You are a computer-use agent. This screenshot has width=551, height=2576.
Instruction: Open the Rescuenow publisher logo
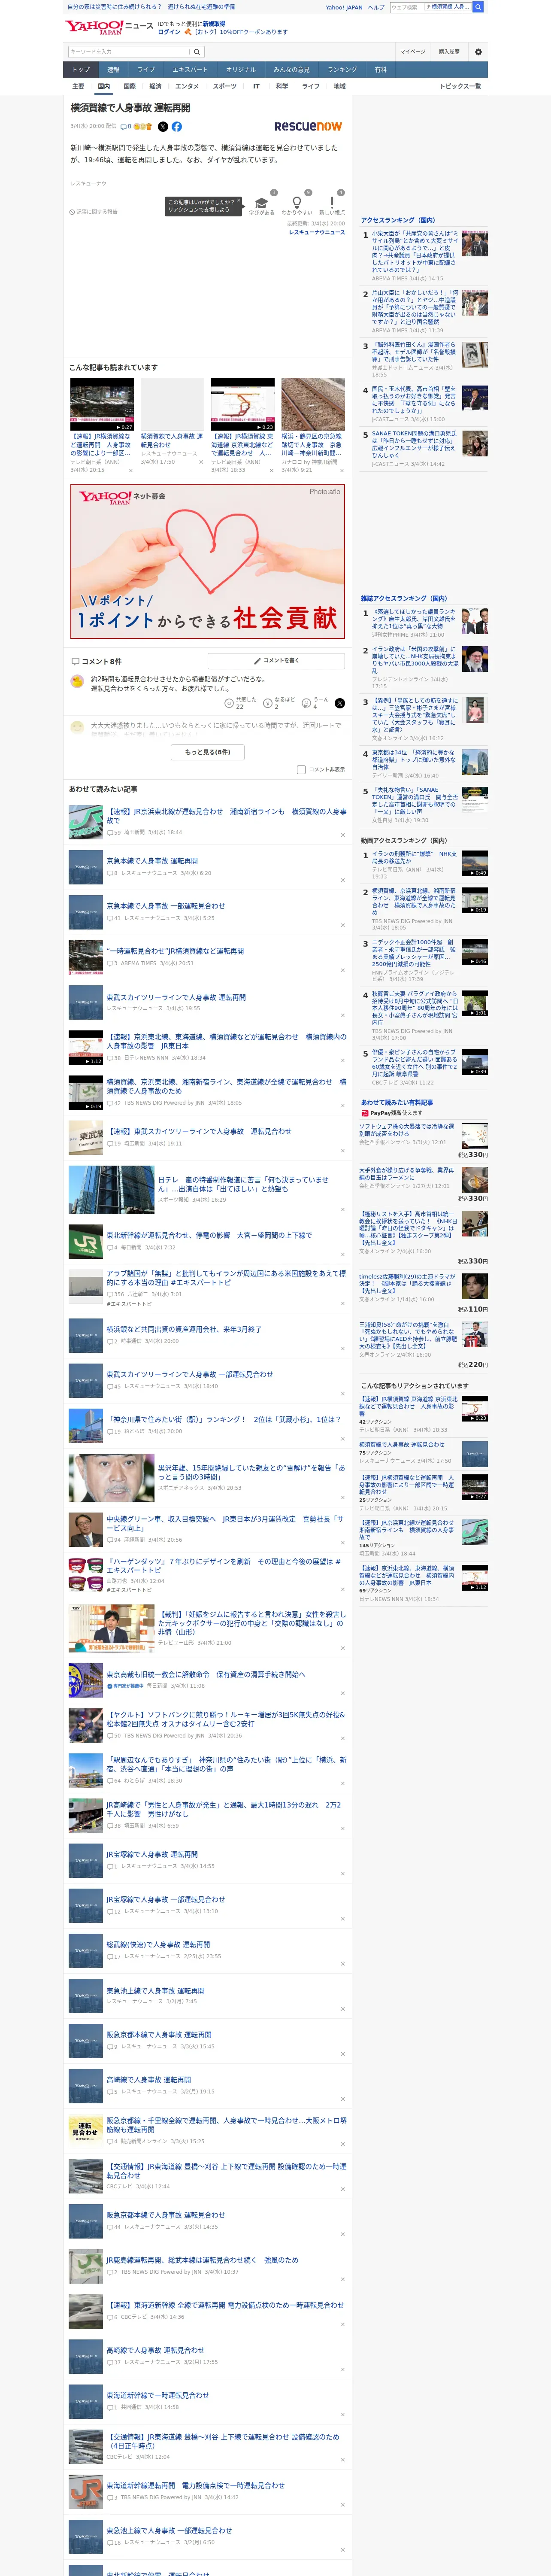tap(308, 127)
